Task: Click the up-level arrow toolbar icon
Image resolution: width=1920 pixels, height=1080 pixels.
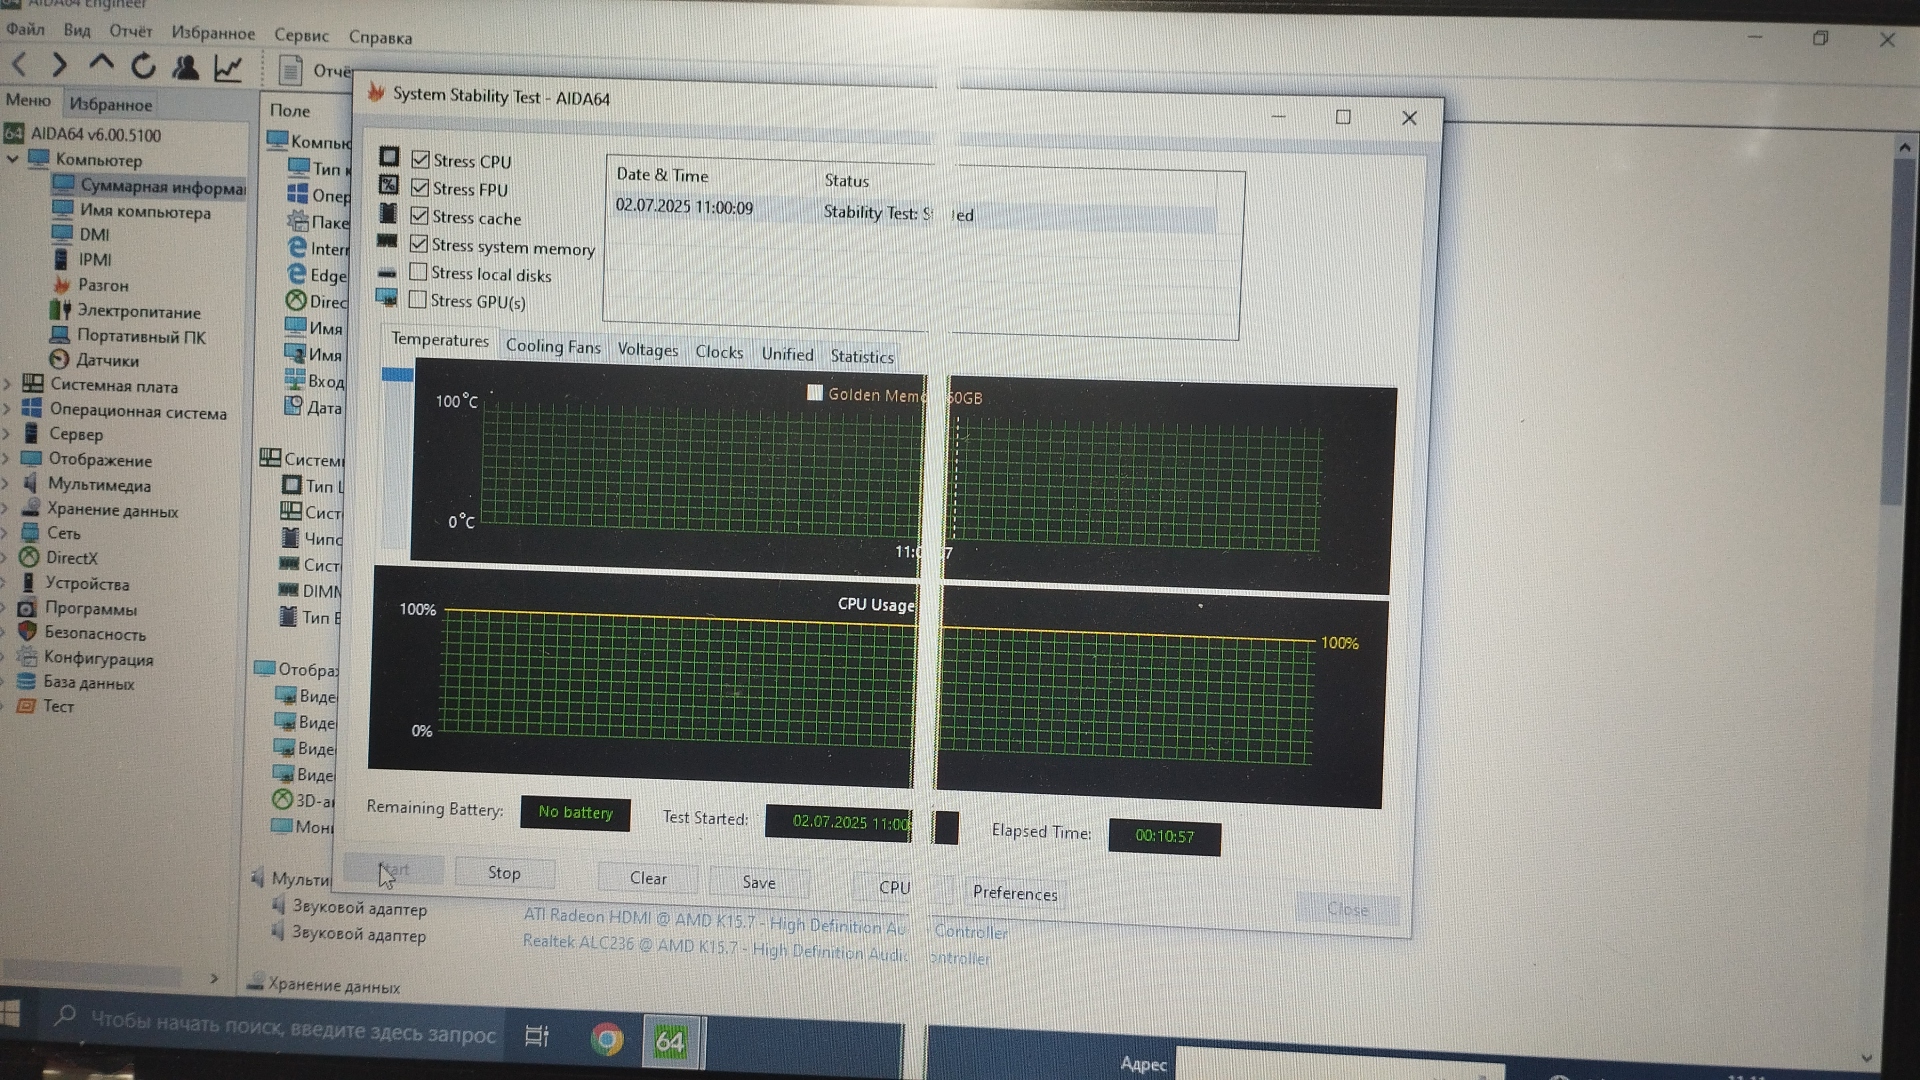Action: (x=101, y=63)
